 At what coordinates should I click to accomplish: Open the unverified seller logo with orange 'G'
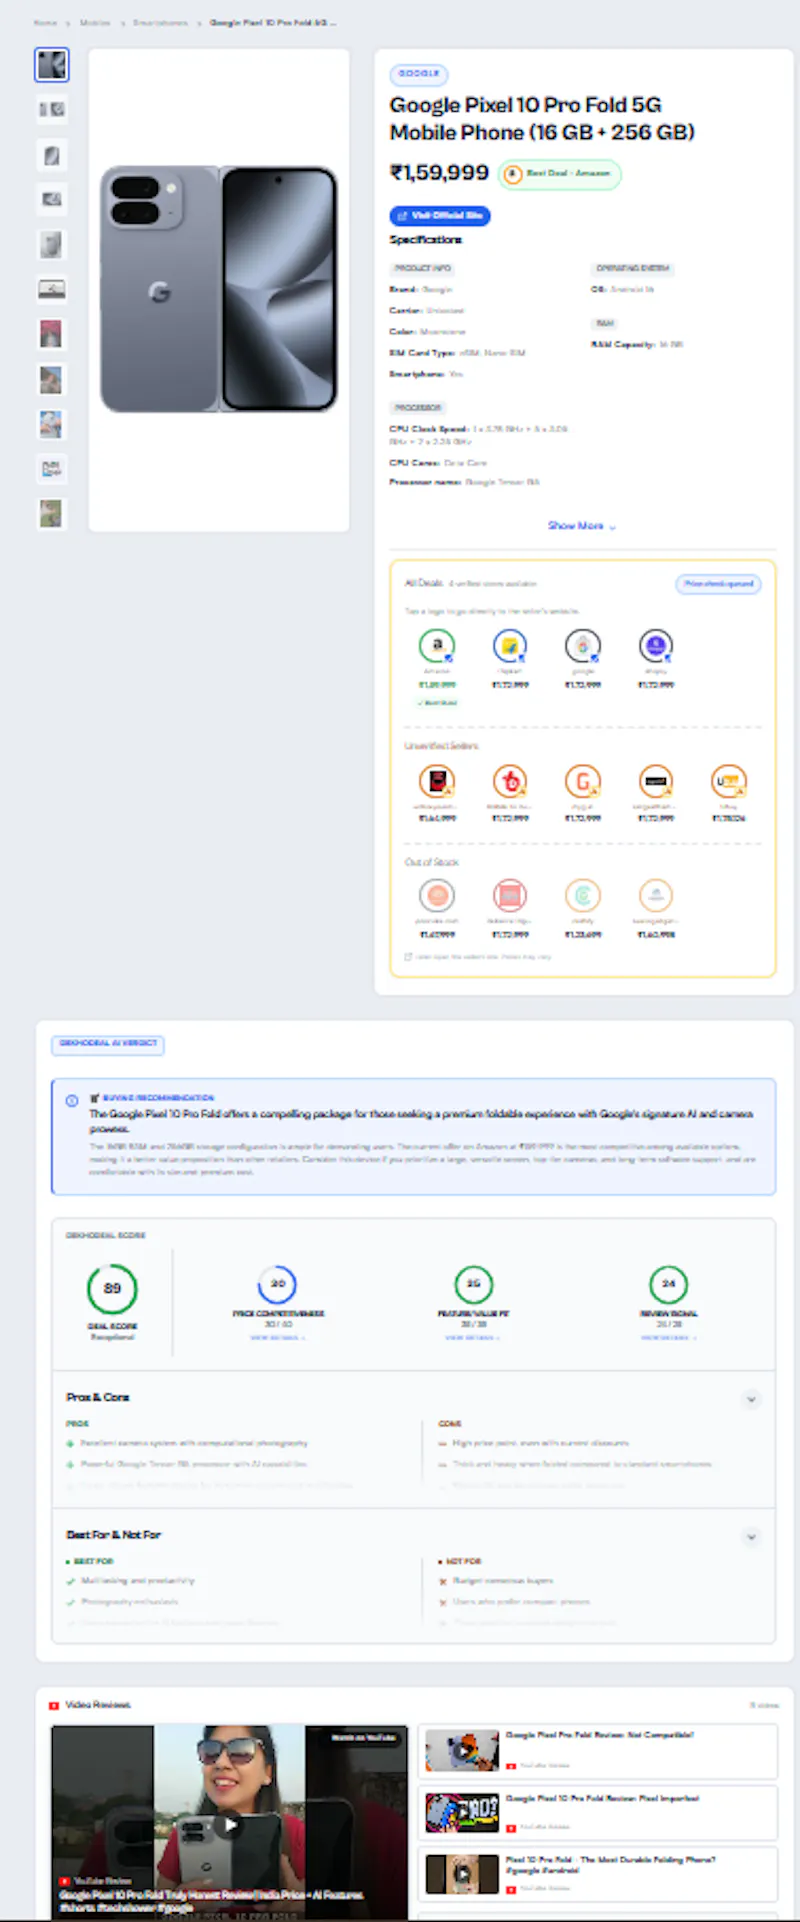coord(583,781)
